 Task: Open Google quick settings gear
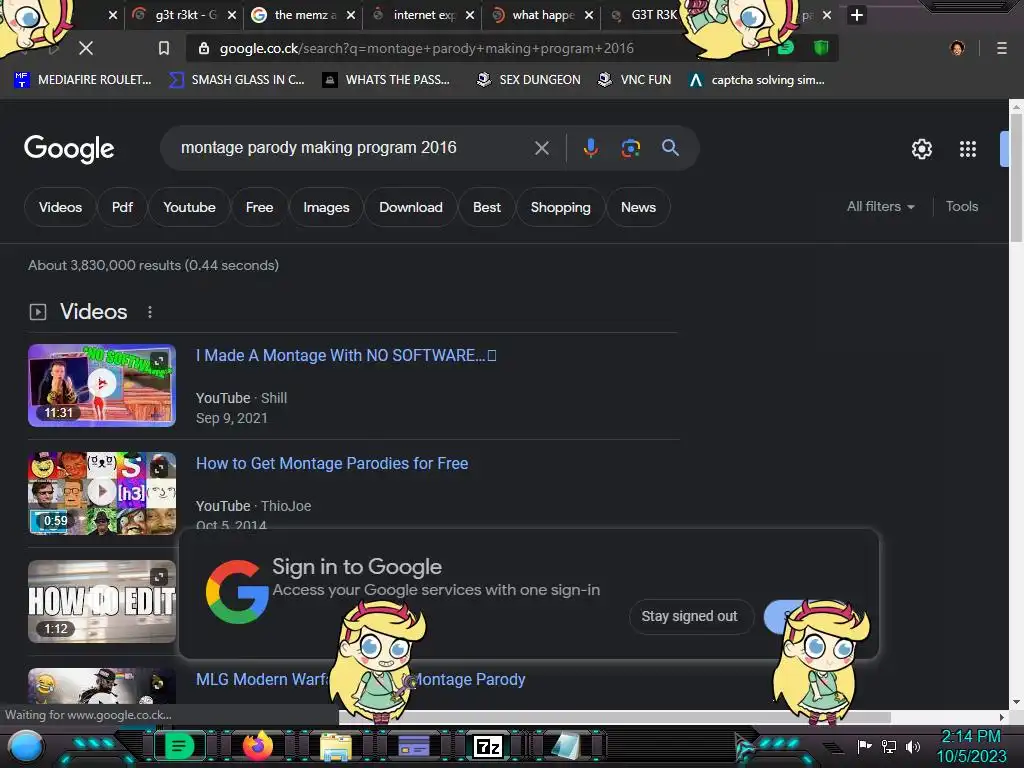click(921, 149)
